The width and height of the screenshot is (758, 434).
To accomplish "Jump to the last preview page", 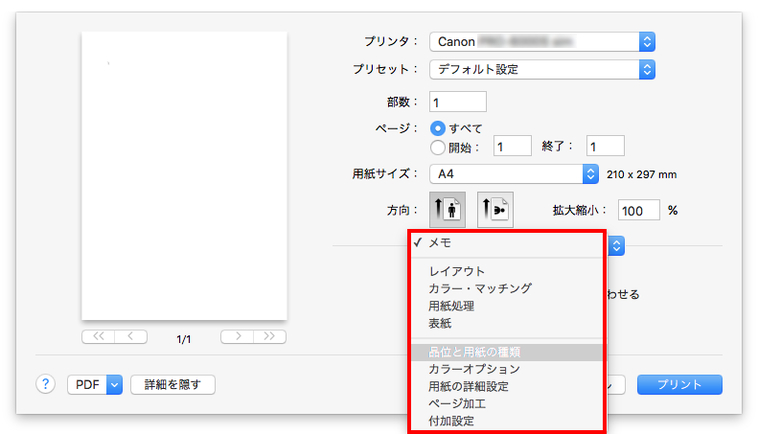I will point(270,337).
